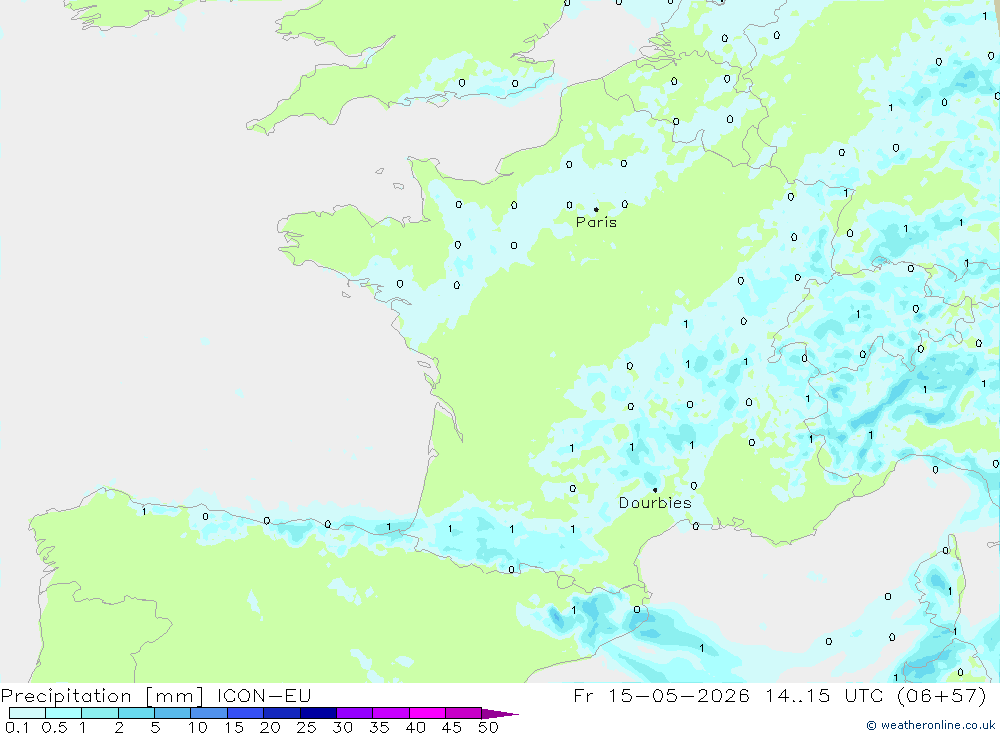Image resolution: width=1000 pixels, height=733 pixels.
Task: Pick the 20–25 mm legend color swatch
Action: point(282,713)
